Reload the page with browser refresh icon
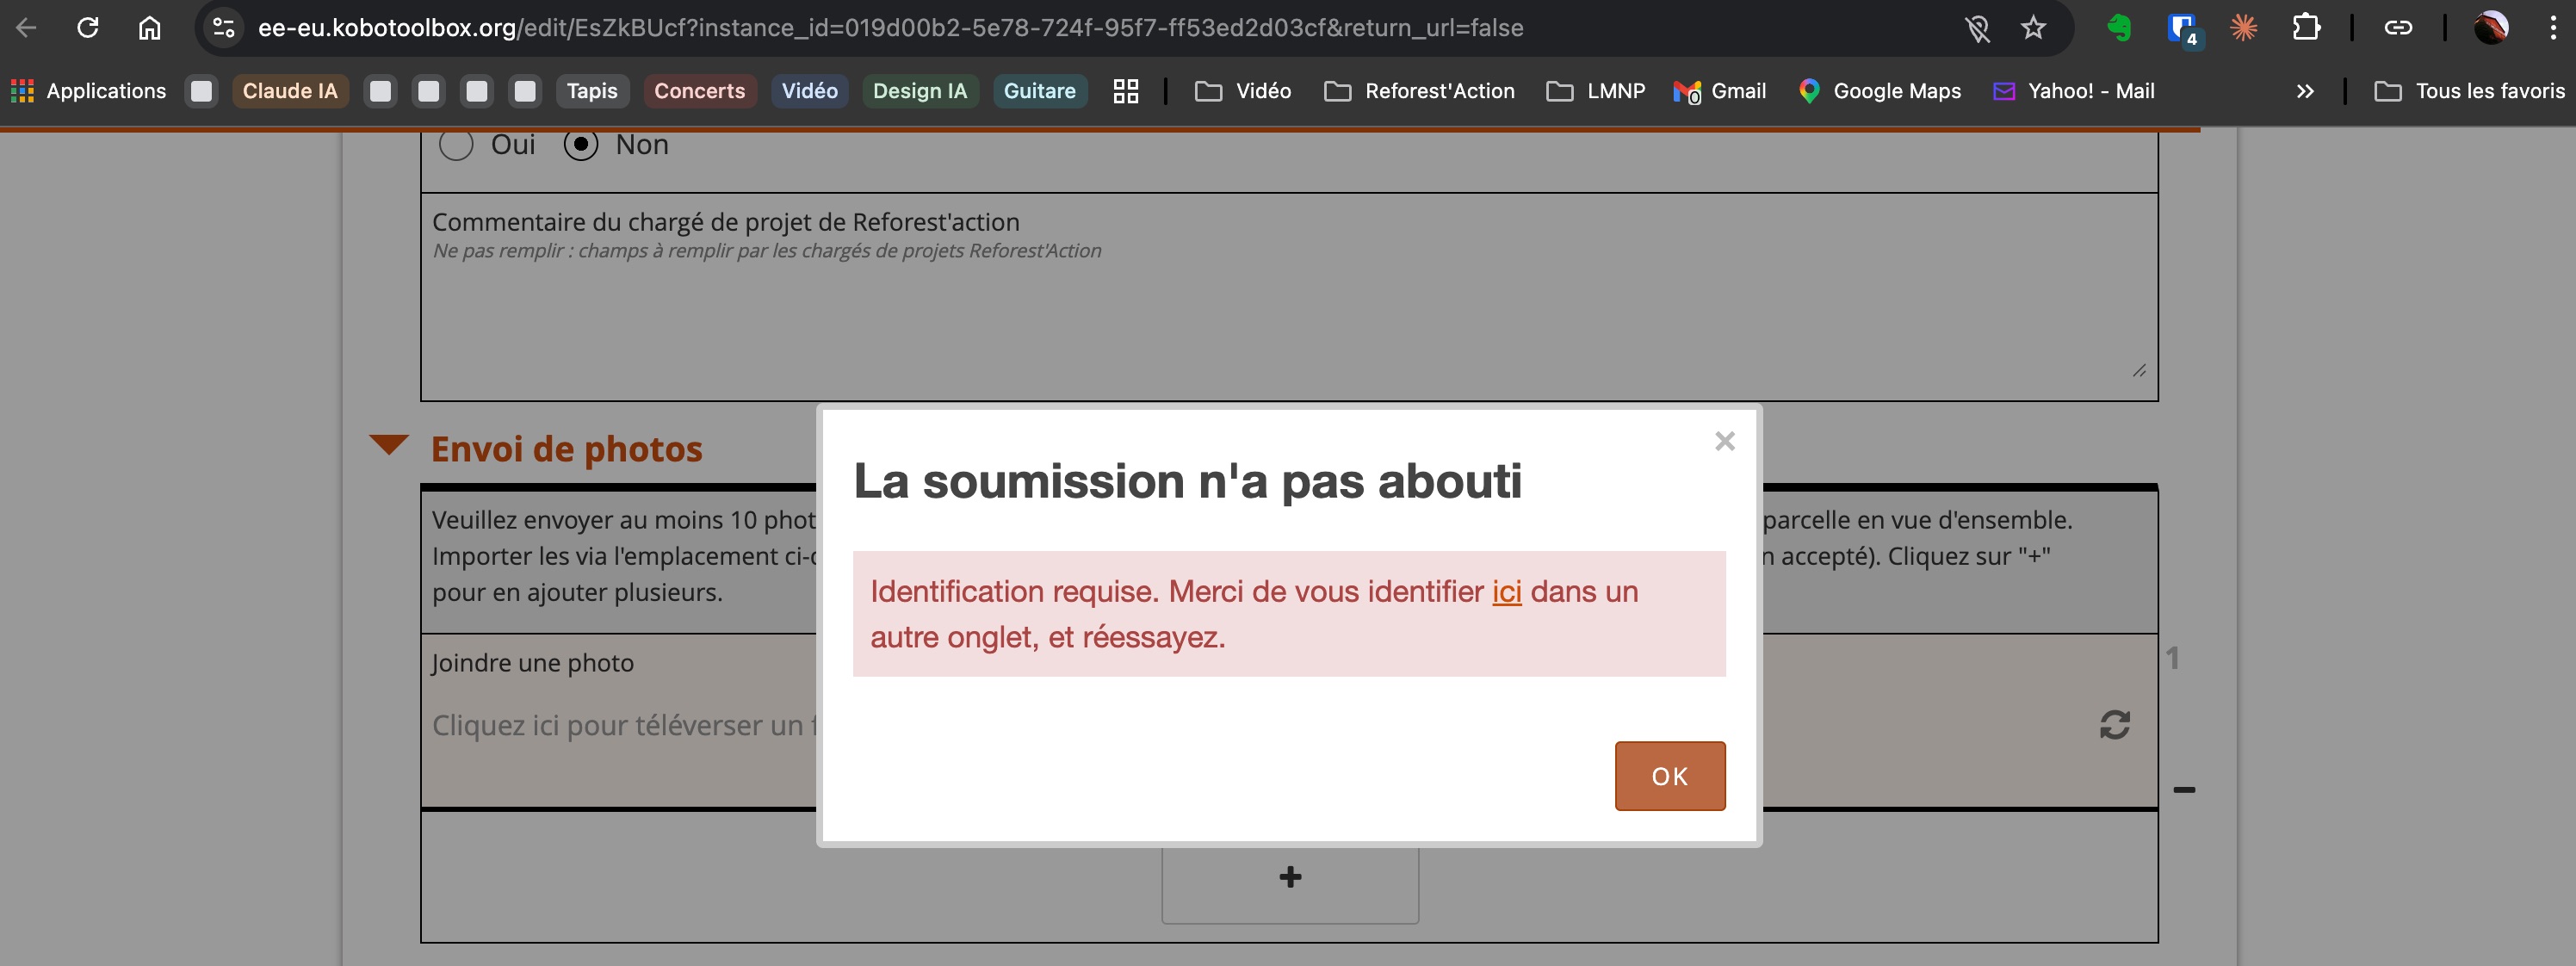The image size is (2576, 966). pos(88,27)
